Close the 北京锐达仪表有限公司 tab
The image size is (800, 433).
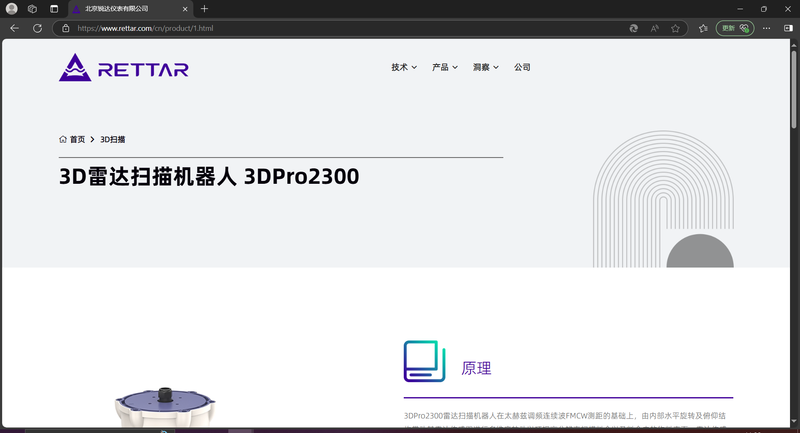tap(185, 9)
